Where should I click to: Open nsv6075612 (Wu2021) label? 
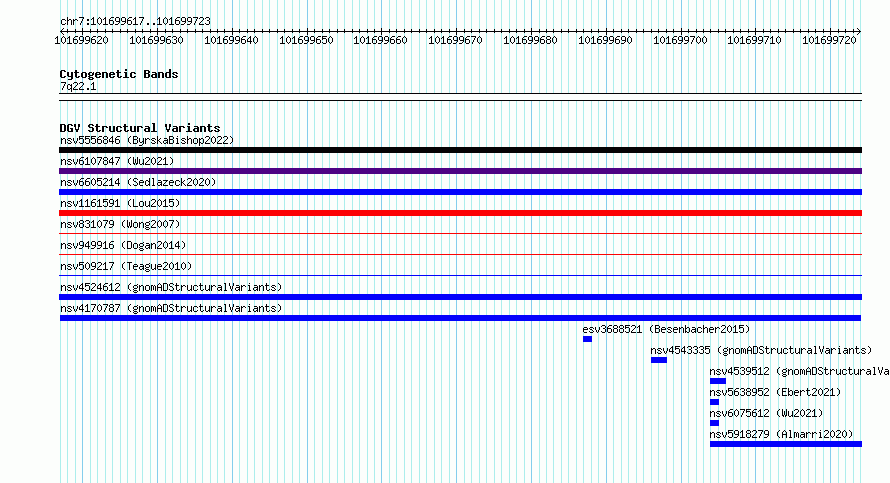tap(766, 413)
